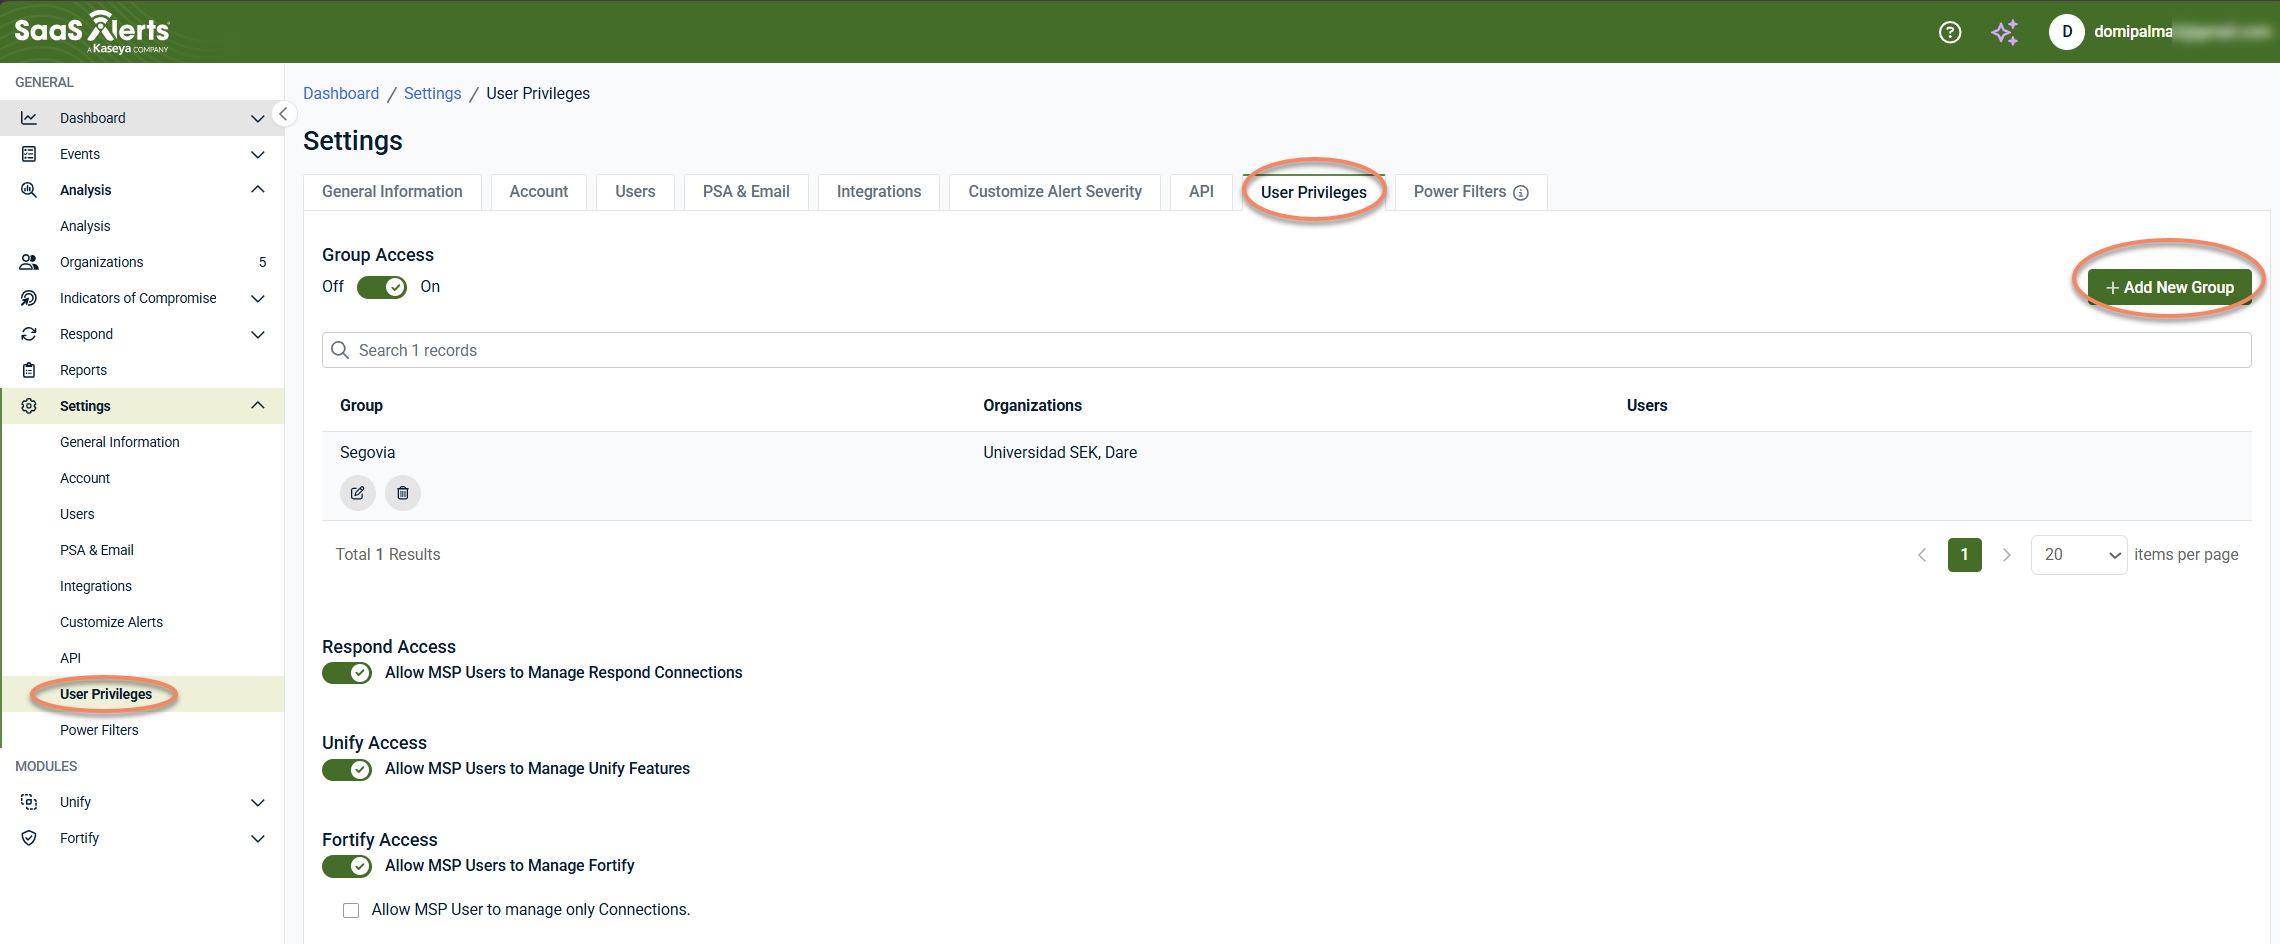Click the Indicators of Compromise icon
The height and width of the screenshot is (944, 2280).
[29, 298]
